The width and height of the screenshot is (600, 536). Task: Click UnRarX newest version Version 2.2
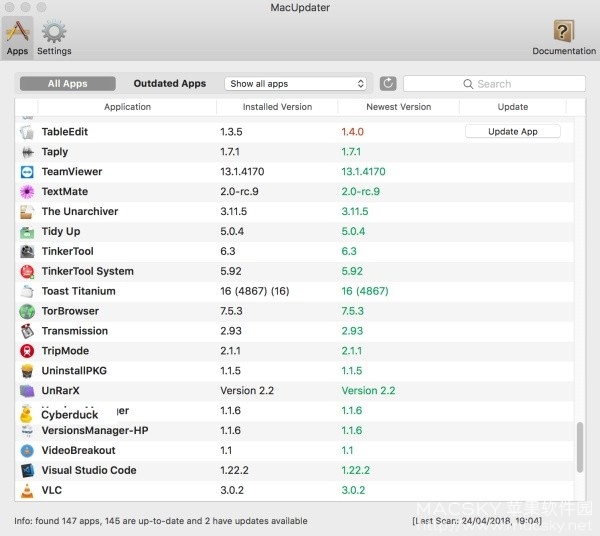pyautogui.click(x=368, y=391)
